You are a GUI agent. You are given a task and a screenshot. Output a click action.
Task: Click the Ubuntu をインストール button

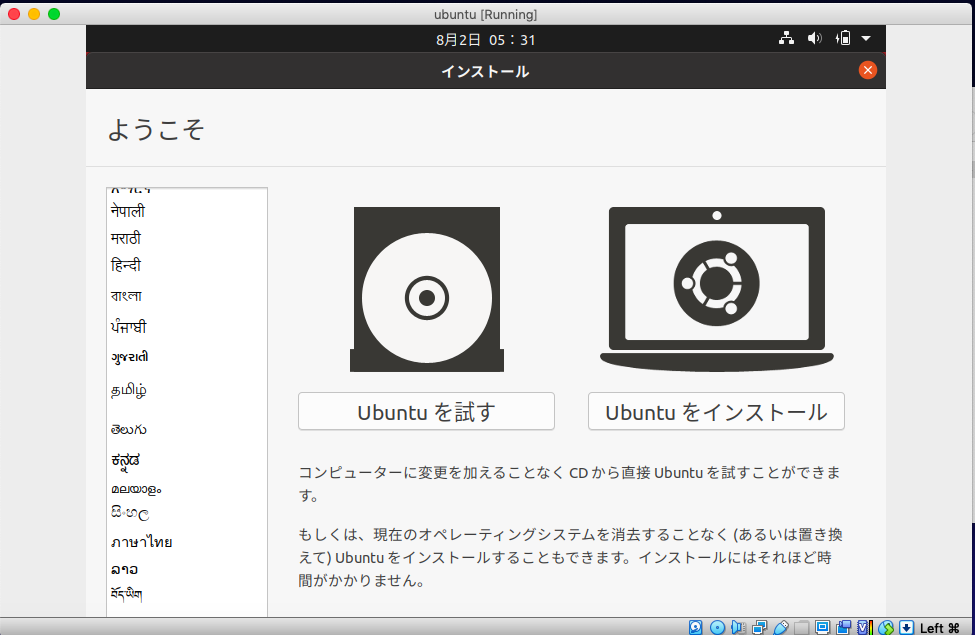click(716, 411)
